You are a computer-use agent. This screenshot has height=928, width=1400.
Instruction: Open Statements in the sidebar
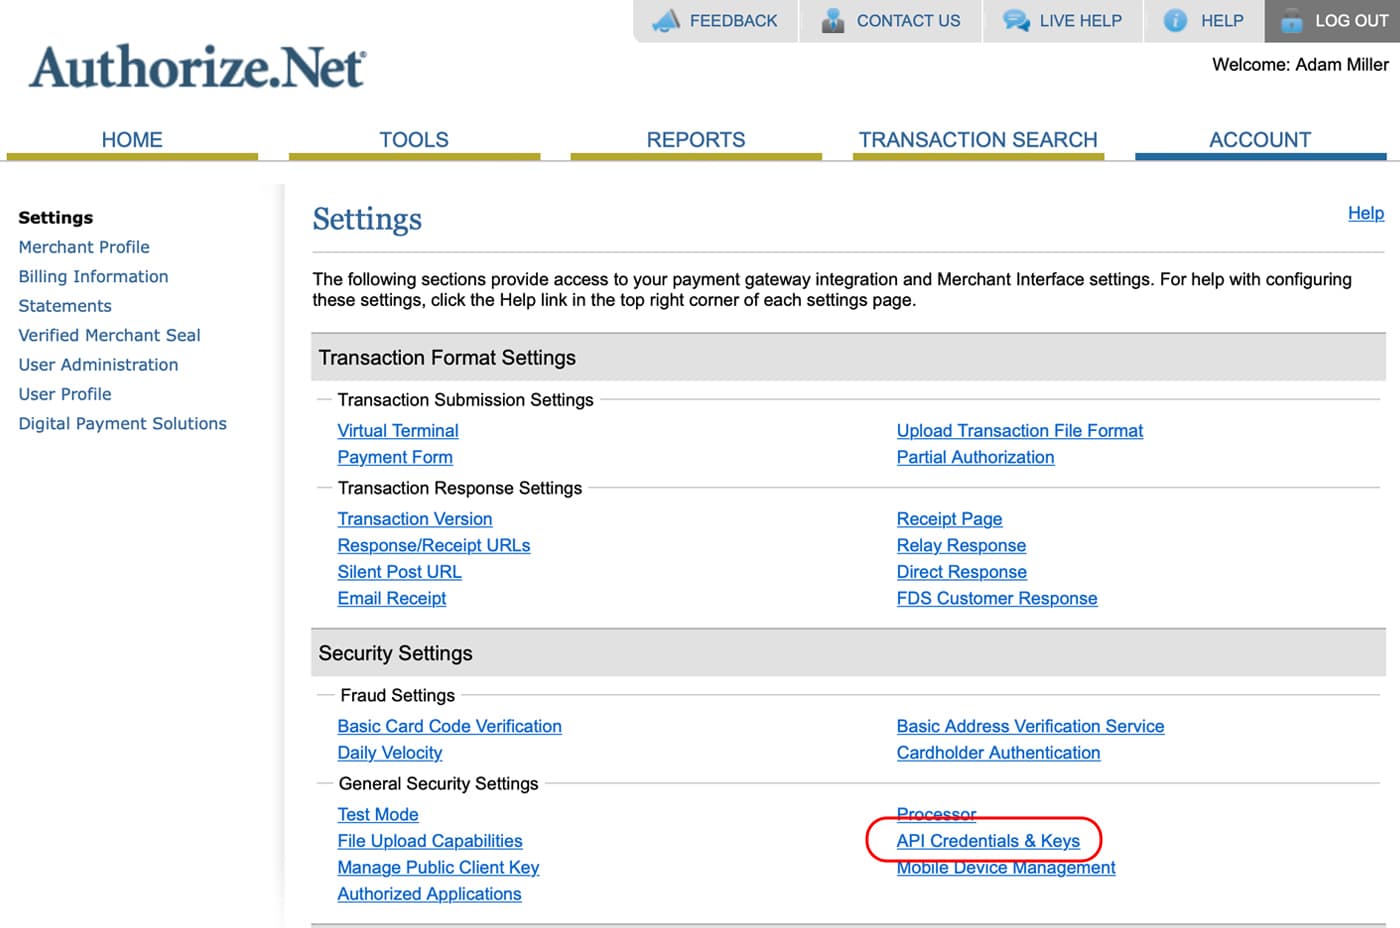65,306
